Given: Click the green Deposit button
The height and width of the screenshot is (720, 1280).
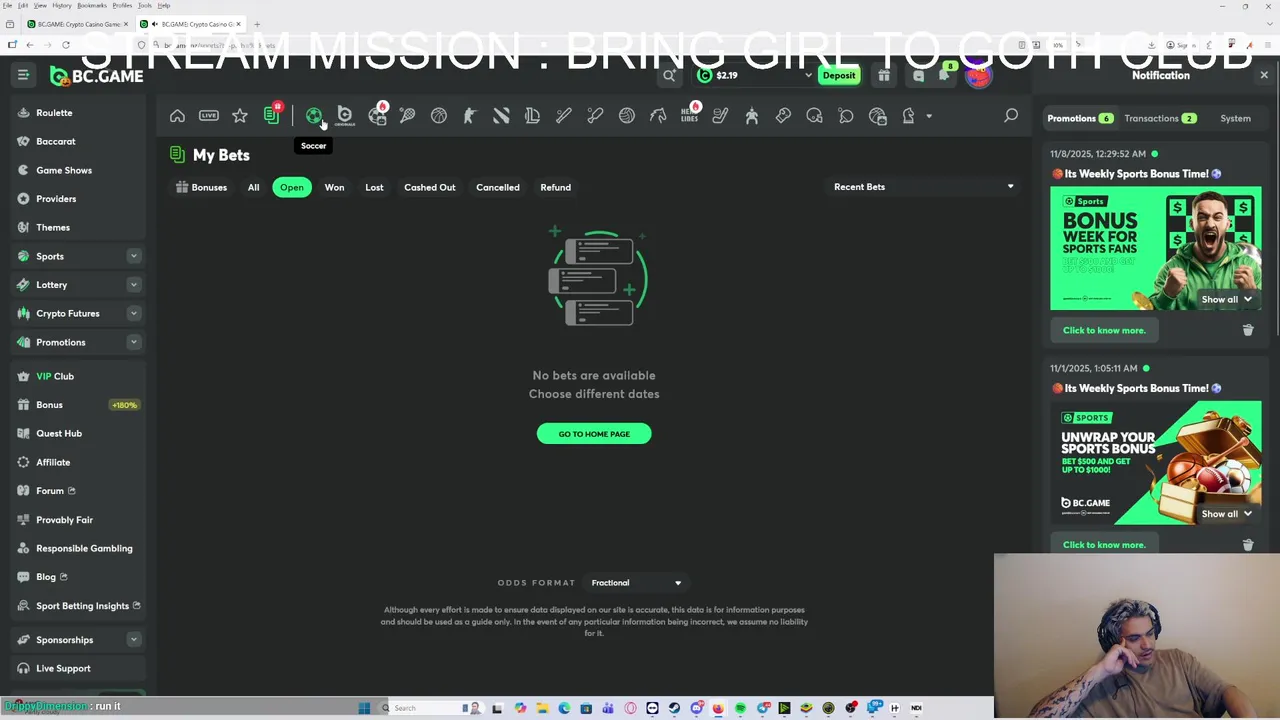Looking at the screenshot, I should pyautogui.click(x=839, y=75).
